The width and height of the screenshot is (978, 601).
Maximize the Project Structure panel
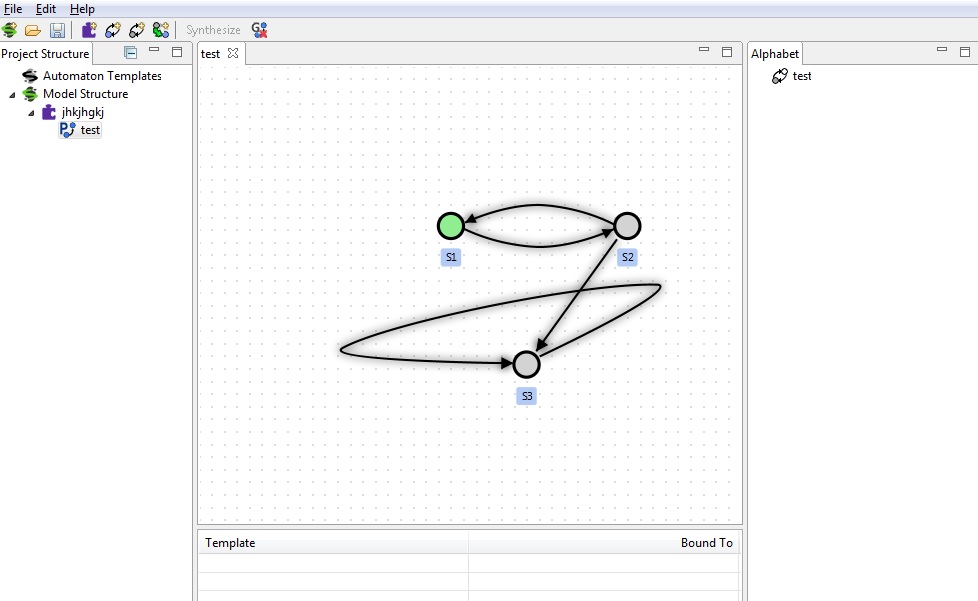[177, 52]
